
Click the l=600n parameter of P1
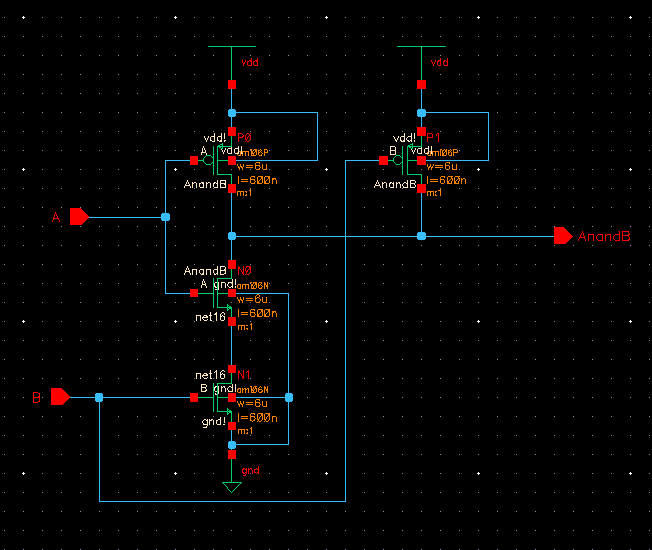pos(447,180)
